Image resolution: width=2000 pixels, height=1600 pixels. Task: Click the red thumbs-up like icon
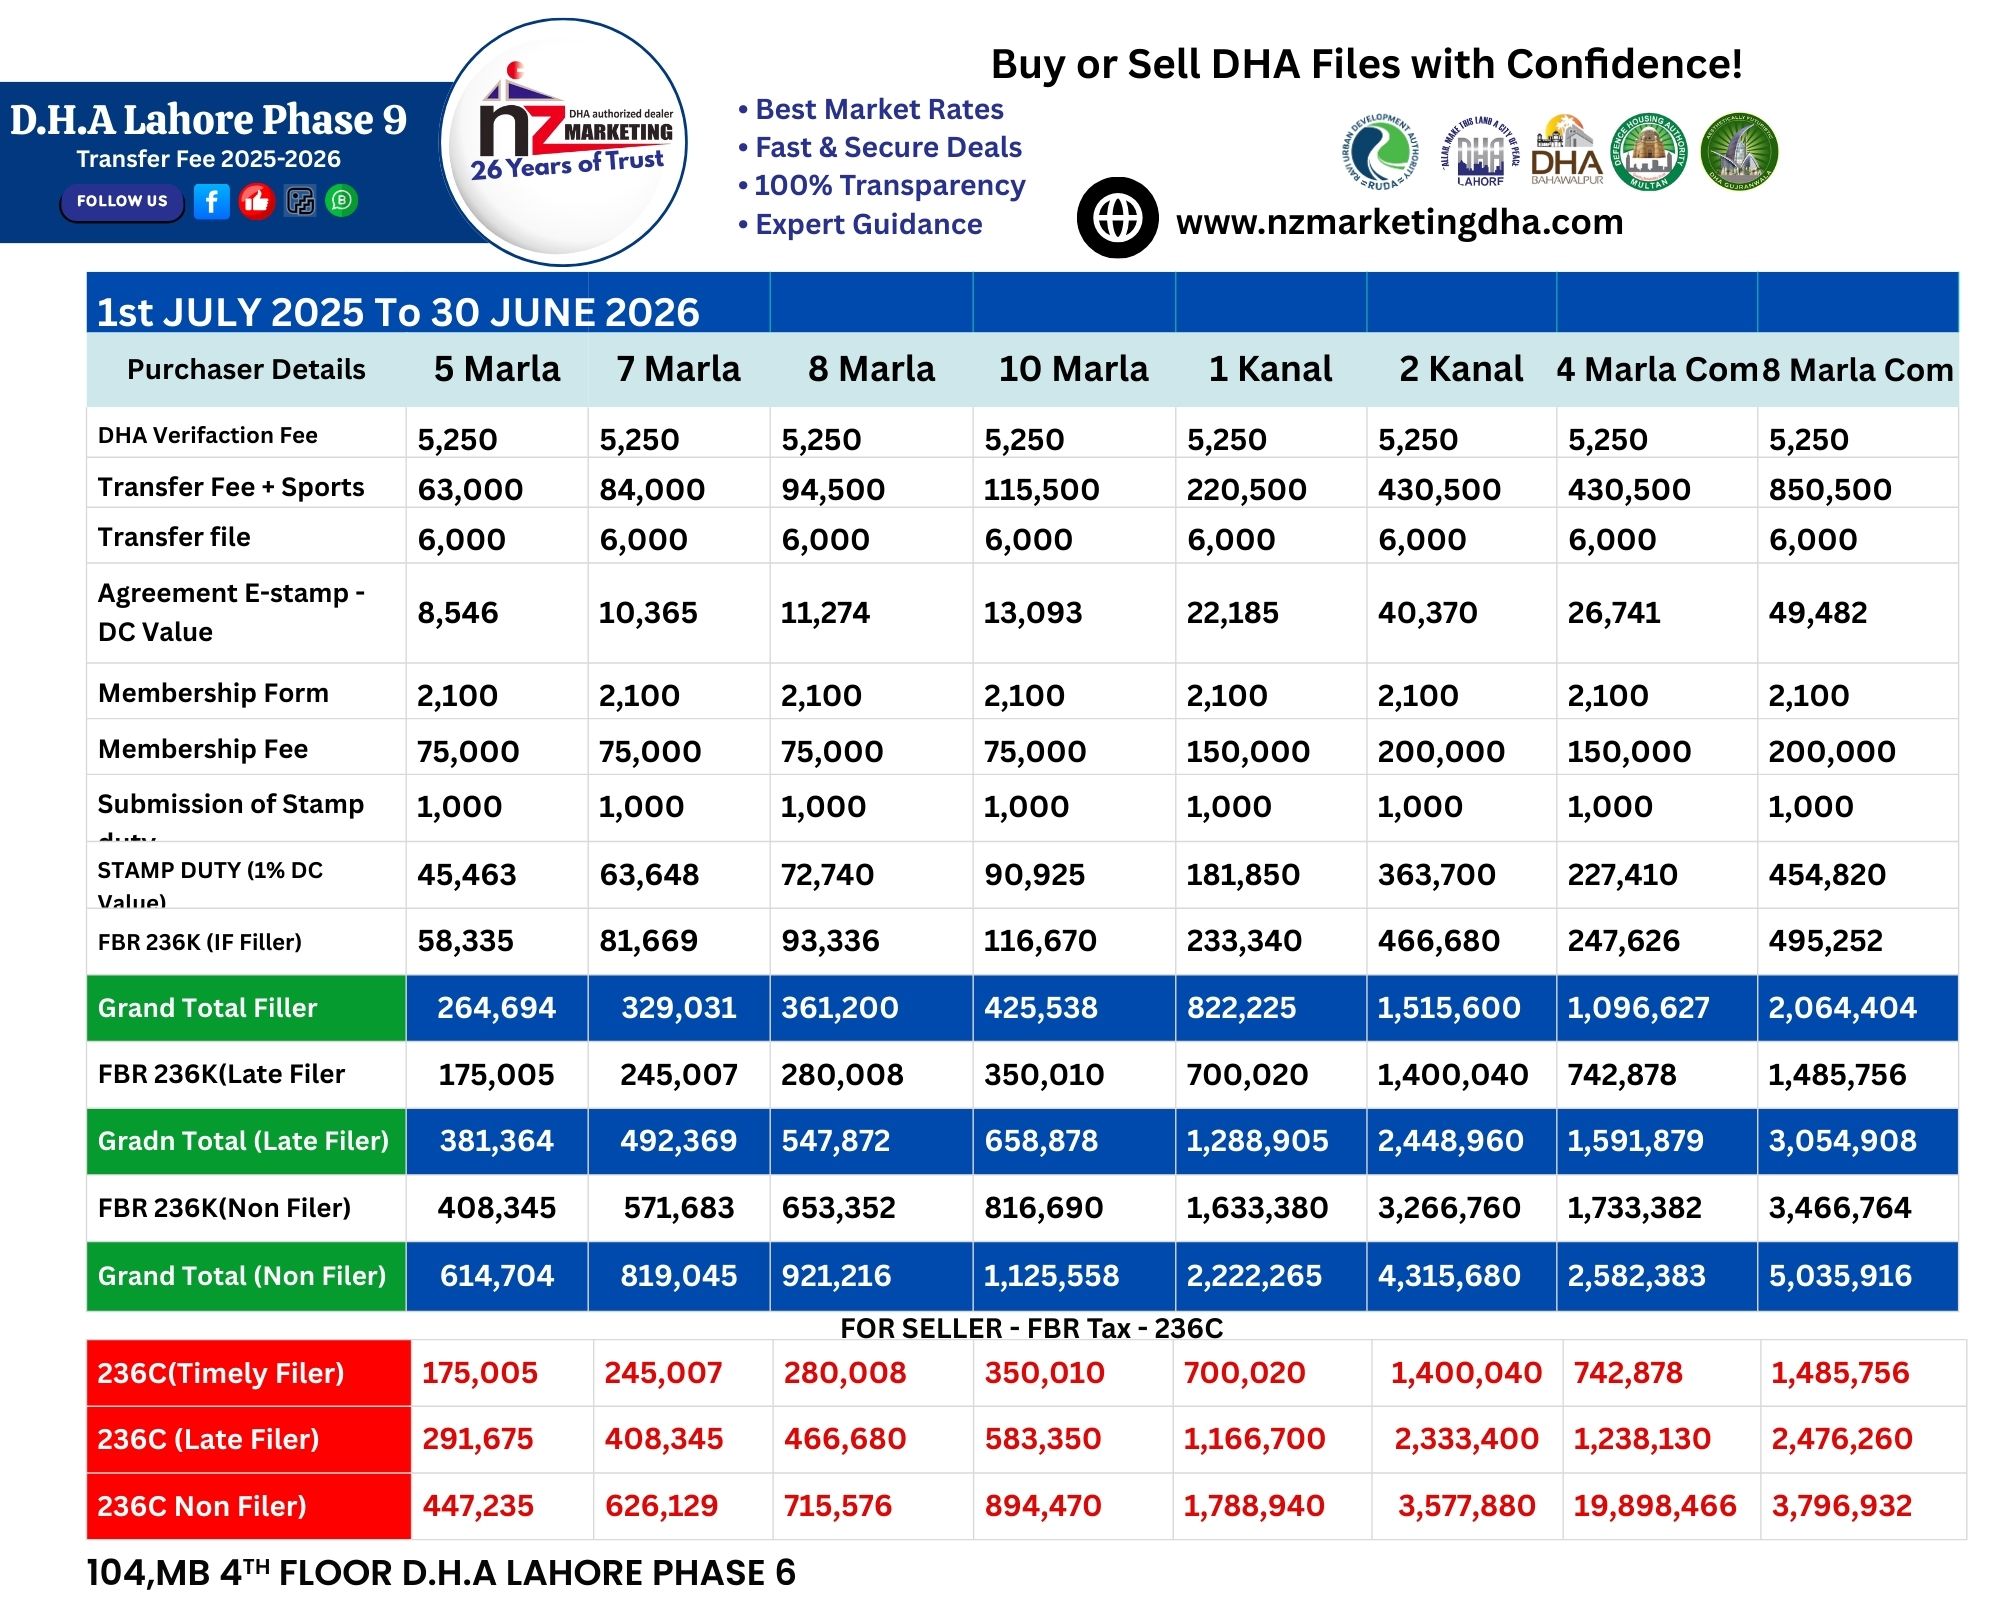(x=256, y=201)
